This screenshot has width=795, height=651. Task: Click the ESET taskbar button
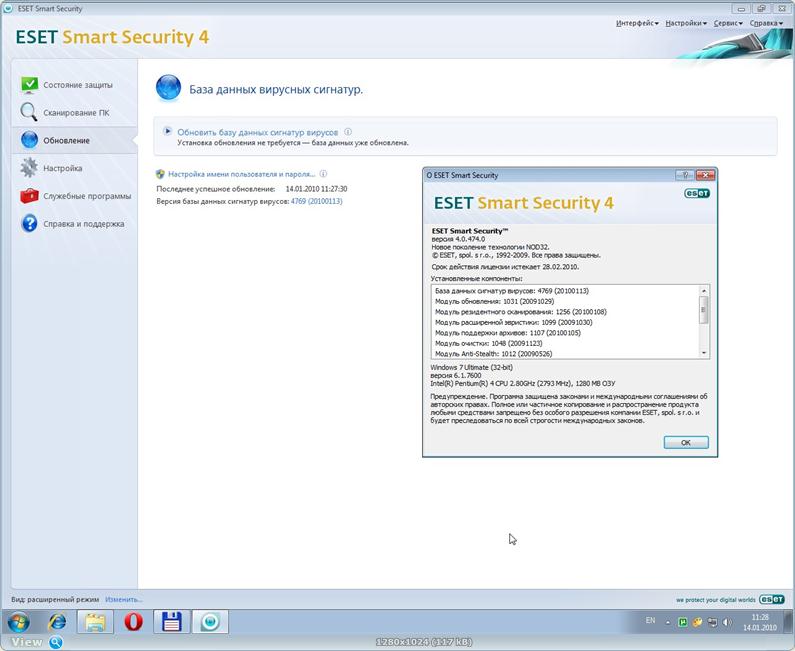point(210,622)
